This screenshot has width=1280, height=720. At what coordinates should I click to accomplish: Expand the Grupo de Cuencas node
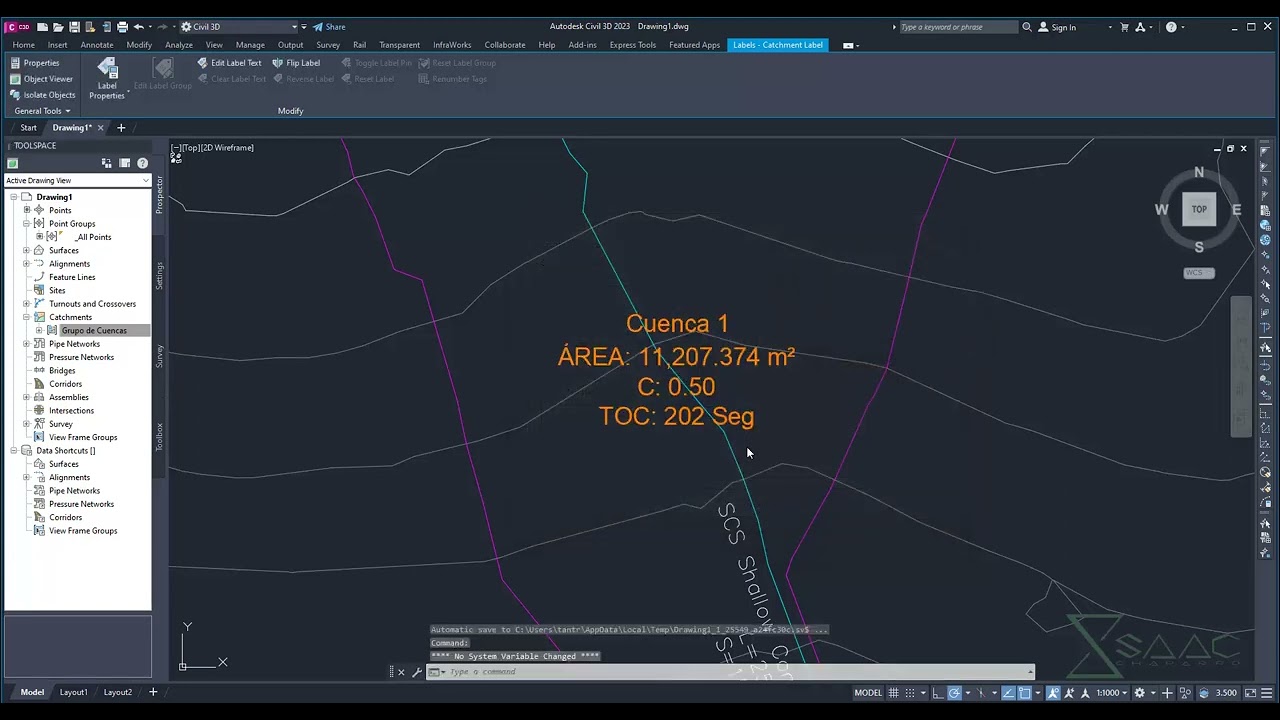(x=39, y=330)
